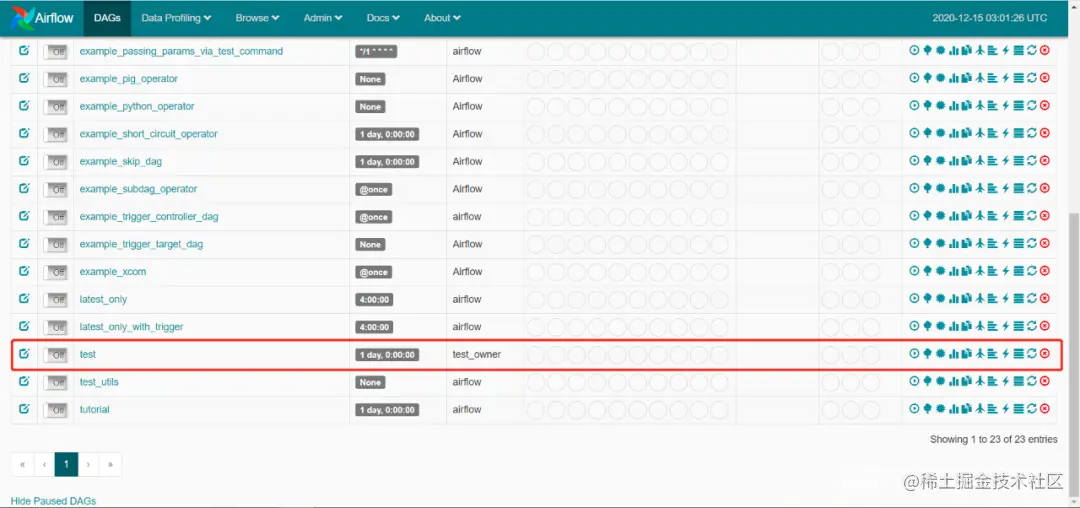Screen dimensions: 1080x508
Task: Click 'Showing 1 to 23 of 23 entries'
Action: coord(994,438)
